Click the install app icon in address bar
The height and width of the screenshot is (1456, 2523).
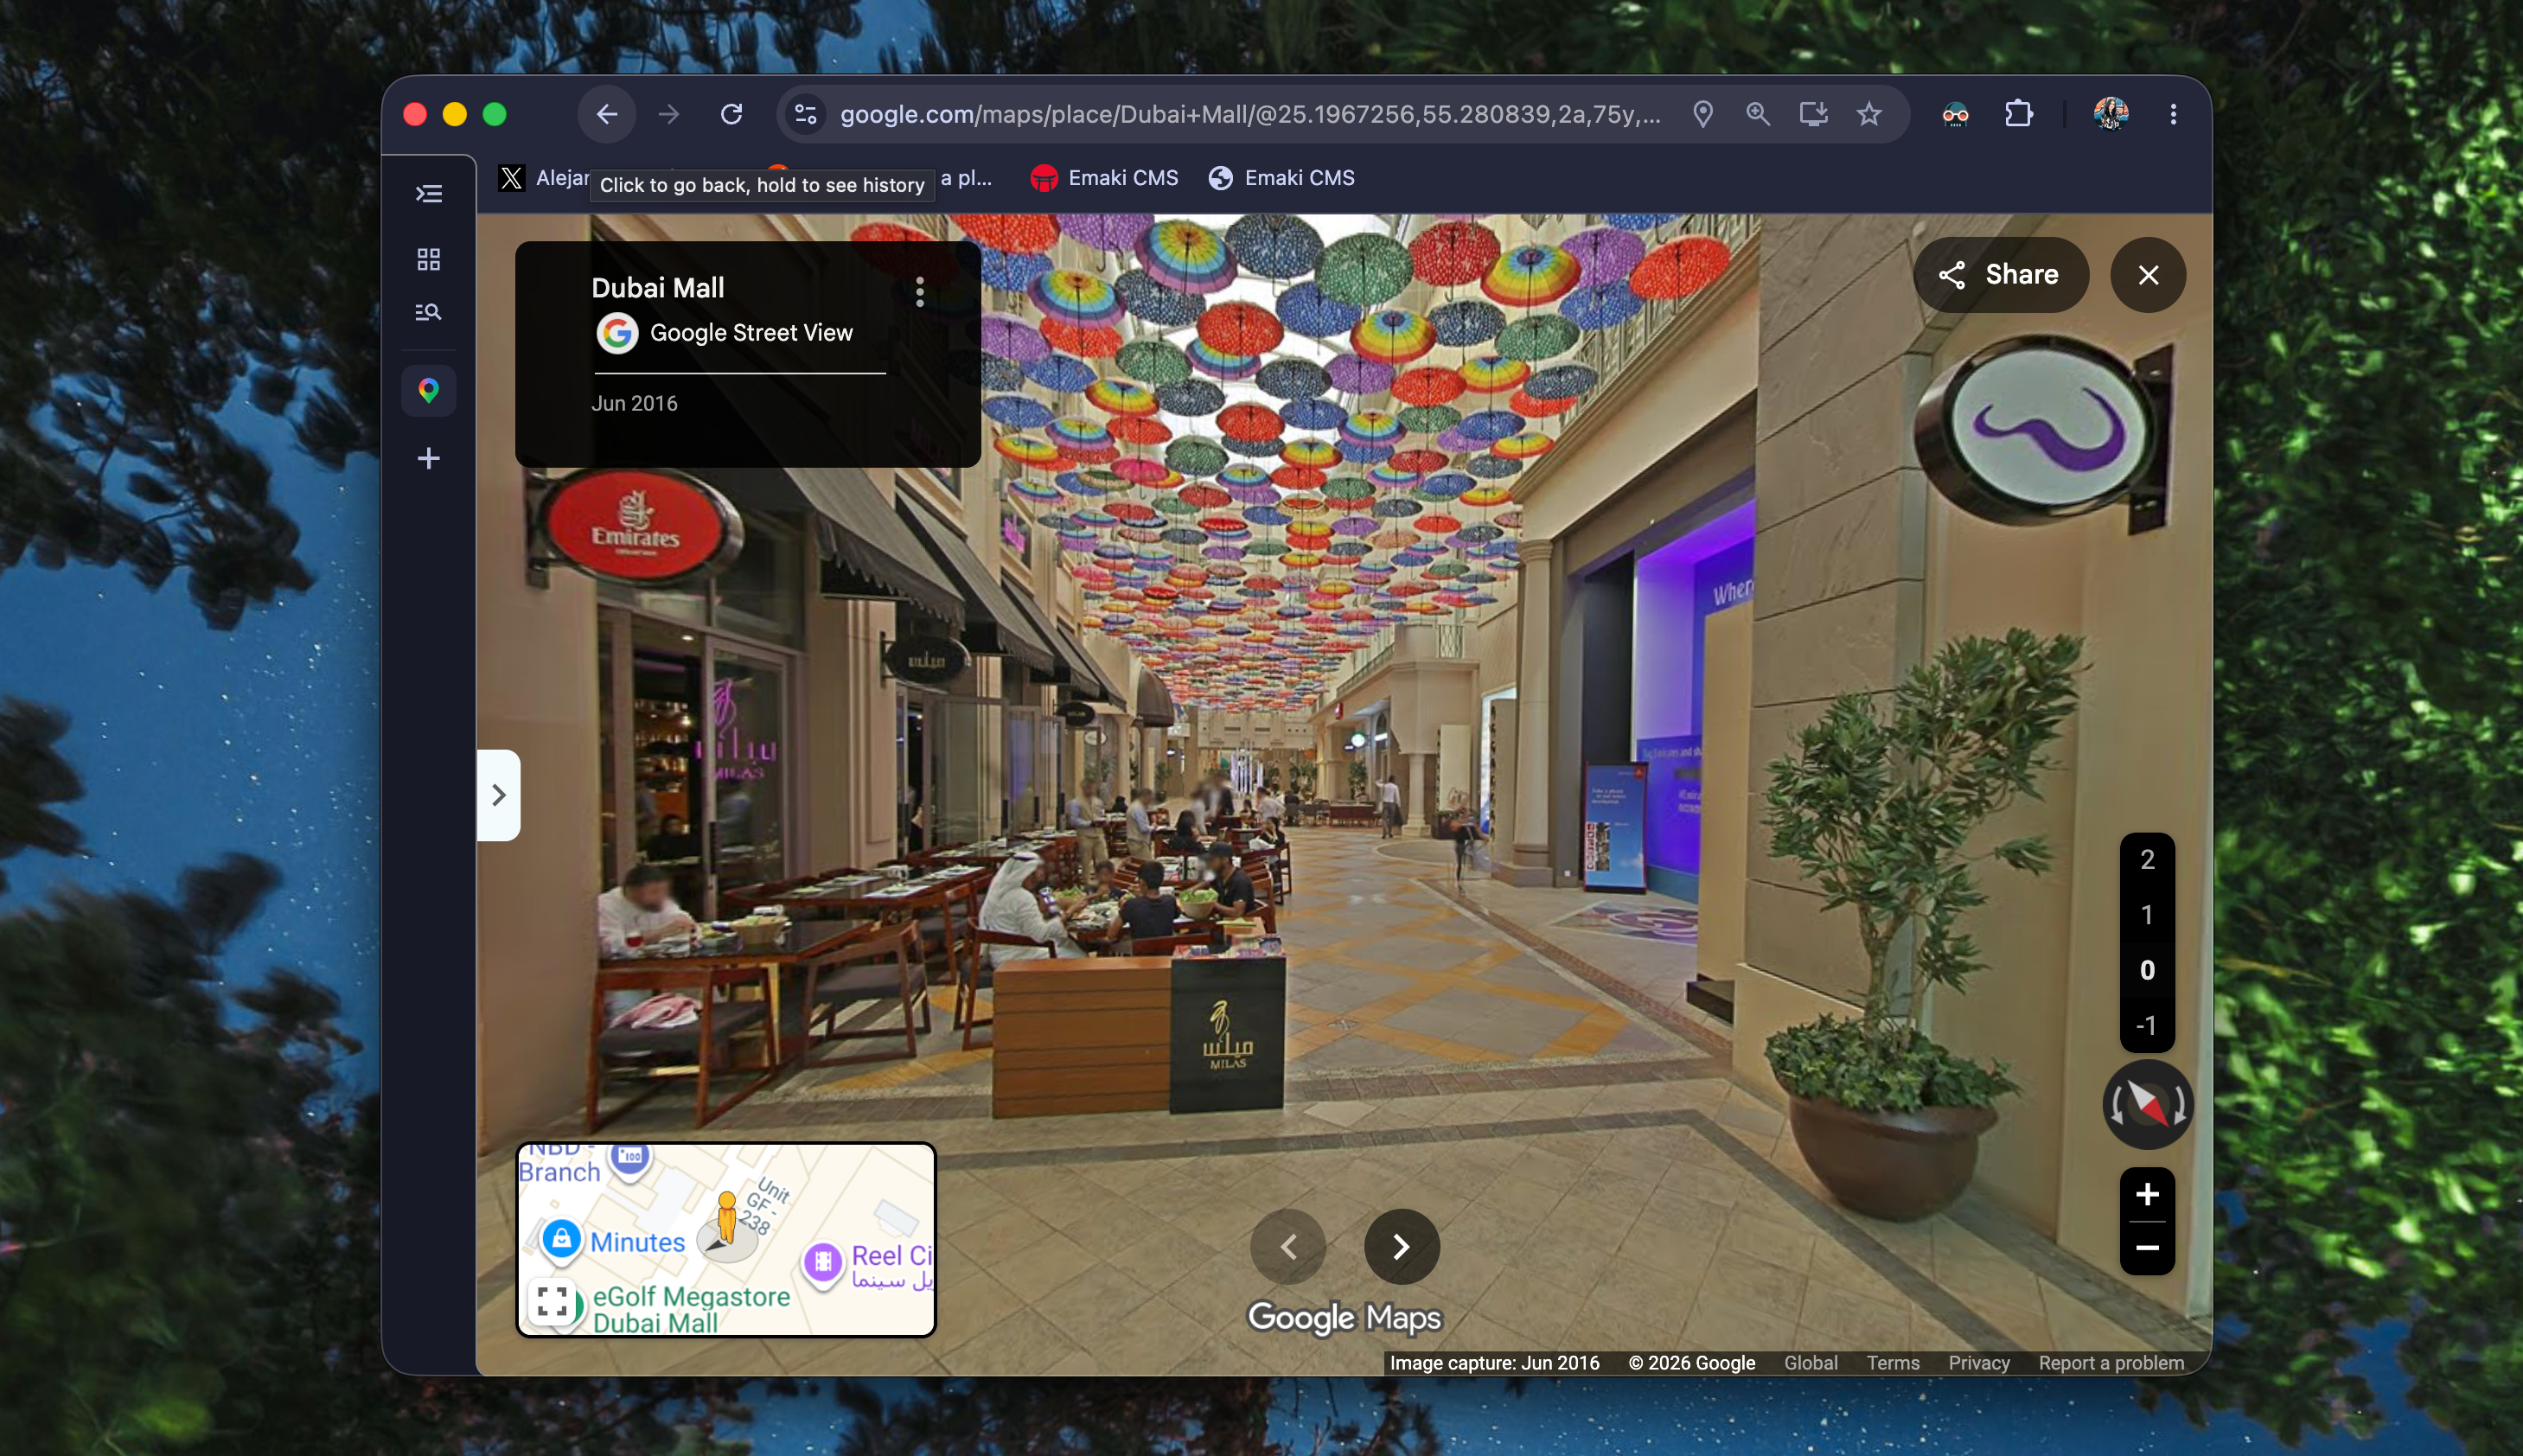click(1814, 114)
